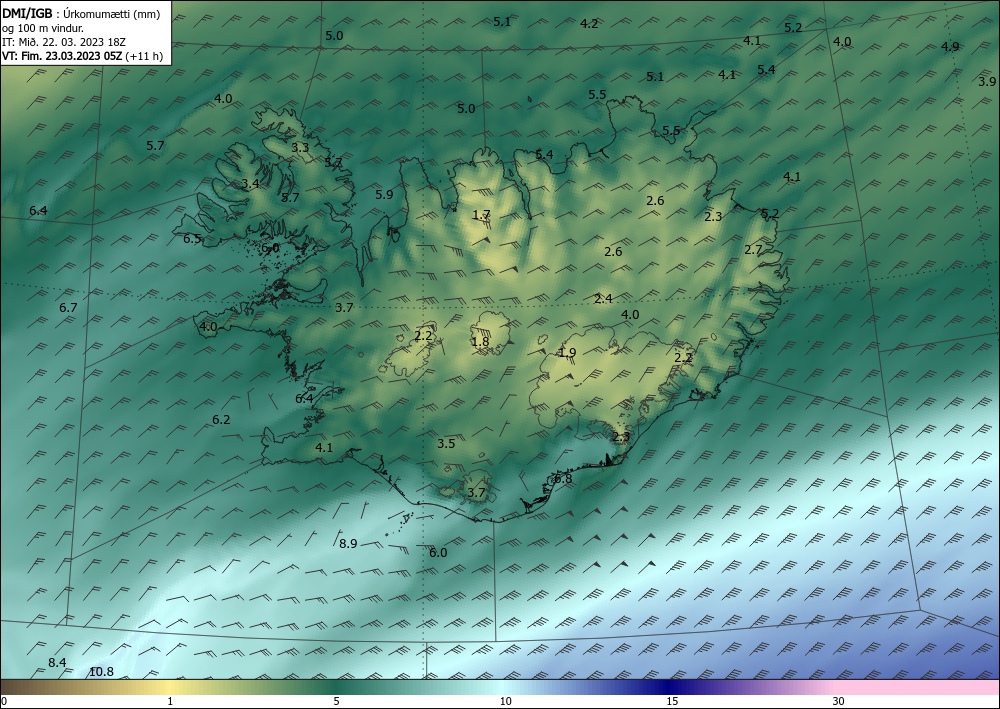Image resolution: width=1000 pixels, height=709 pixels.
Task: Select the 3.4 value in the Westfjords
Action: click(251, 184)
